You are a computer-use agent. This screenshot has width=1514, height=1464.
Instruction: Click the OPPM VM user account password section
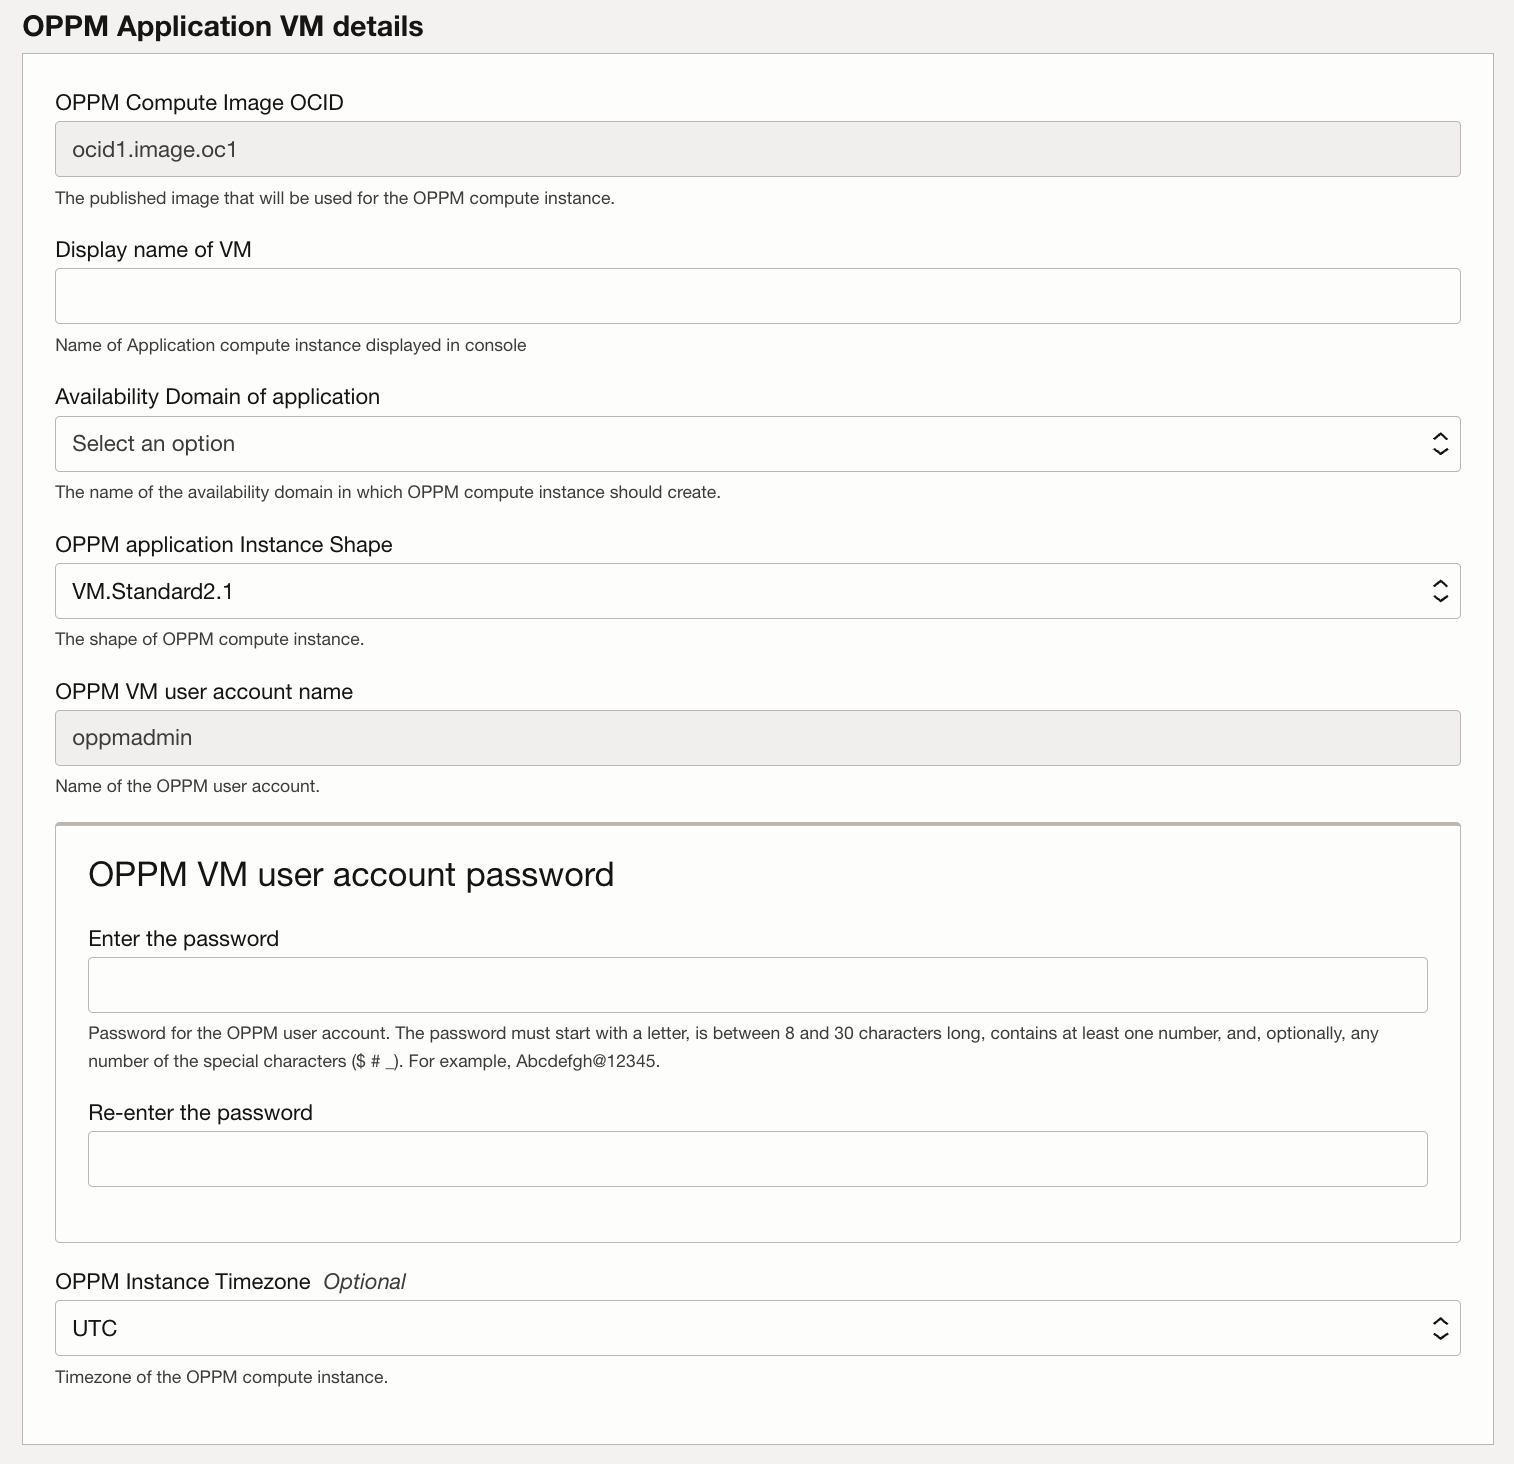pos(351,874)
